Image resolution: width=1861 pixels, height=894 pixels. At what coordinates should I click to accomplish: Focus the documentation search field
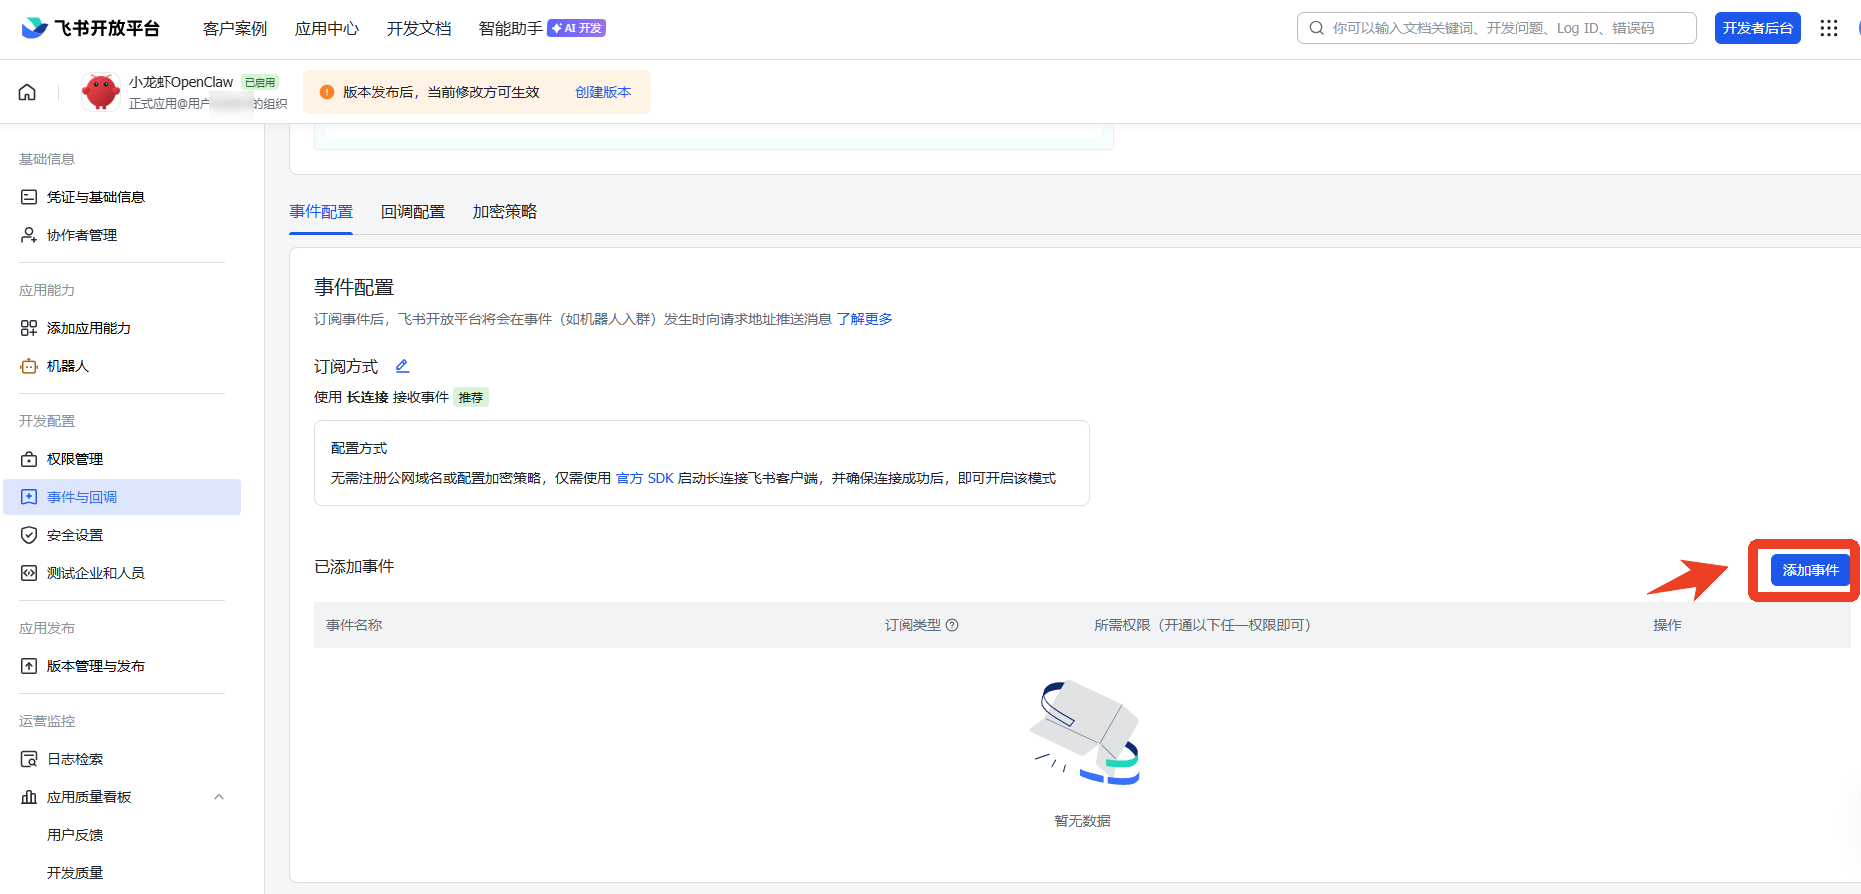[x=1500, y=28]
